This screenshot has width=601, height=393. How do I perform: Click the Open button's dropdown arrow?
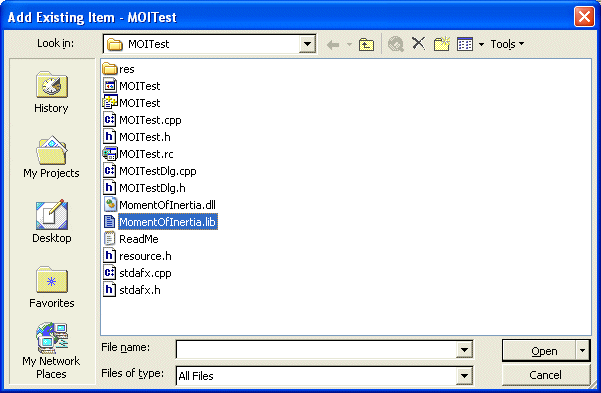tap(583, 351)
